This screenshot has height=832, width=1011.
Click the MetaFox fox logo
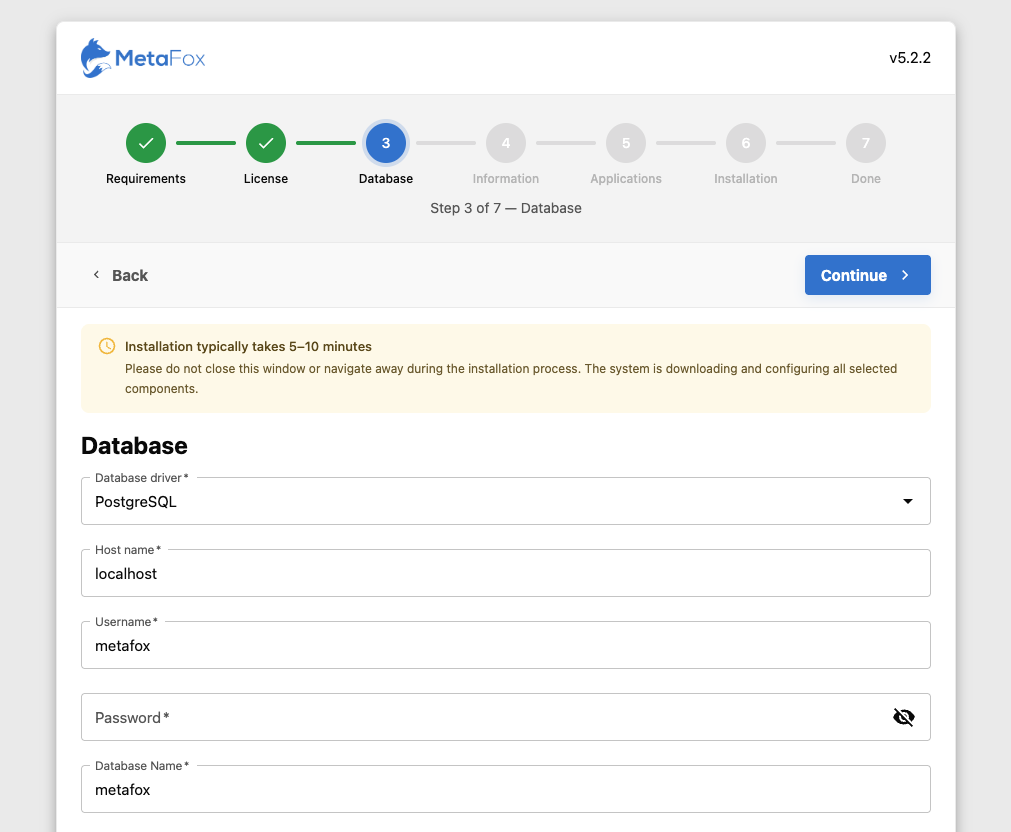[x=96, y=58]
